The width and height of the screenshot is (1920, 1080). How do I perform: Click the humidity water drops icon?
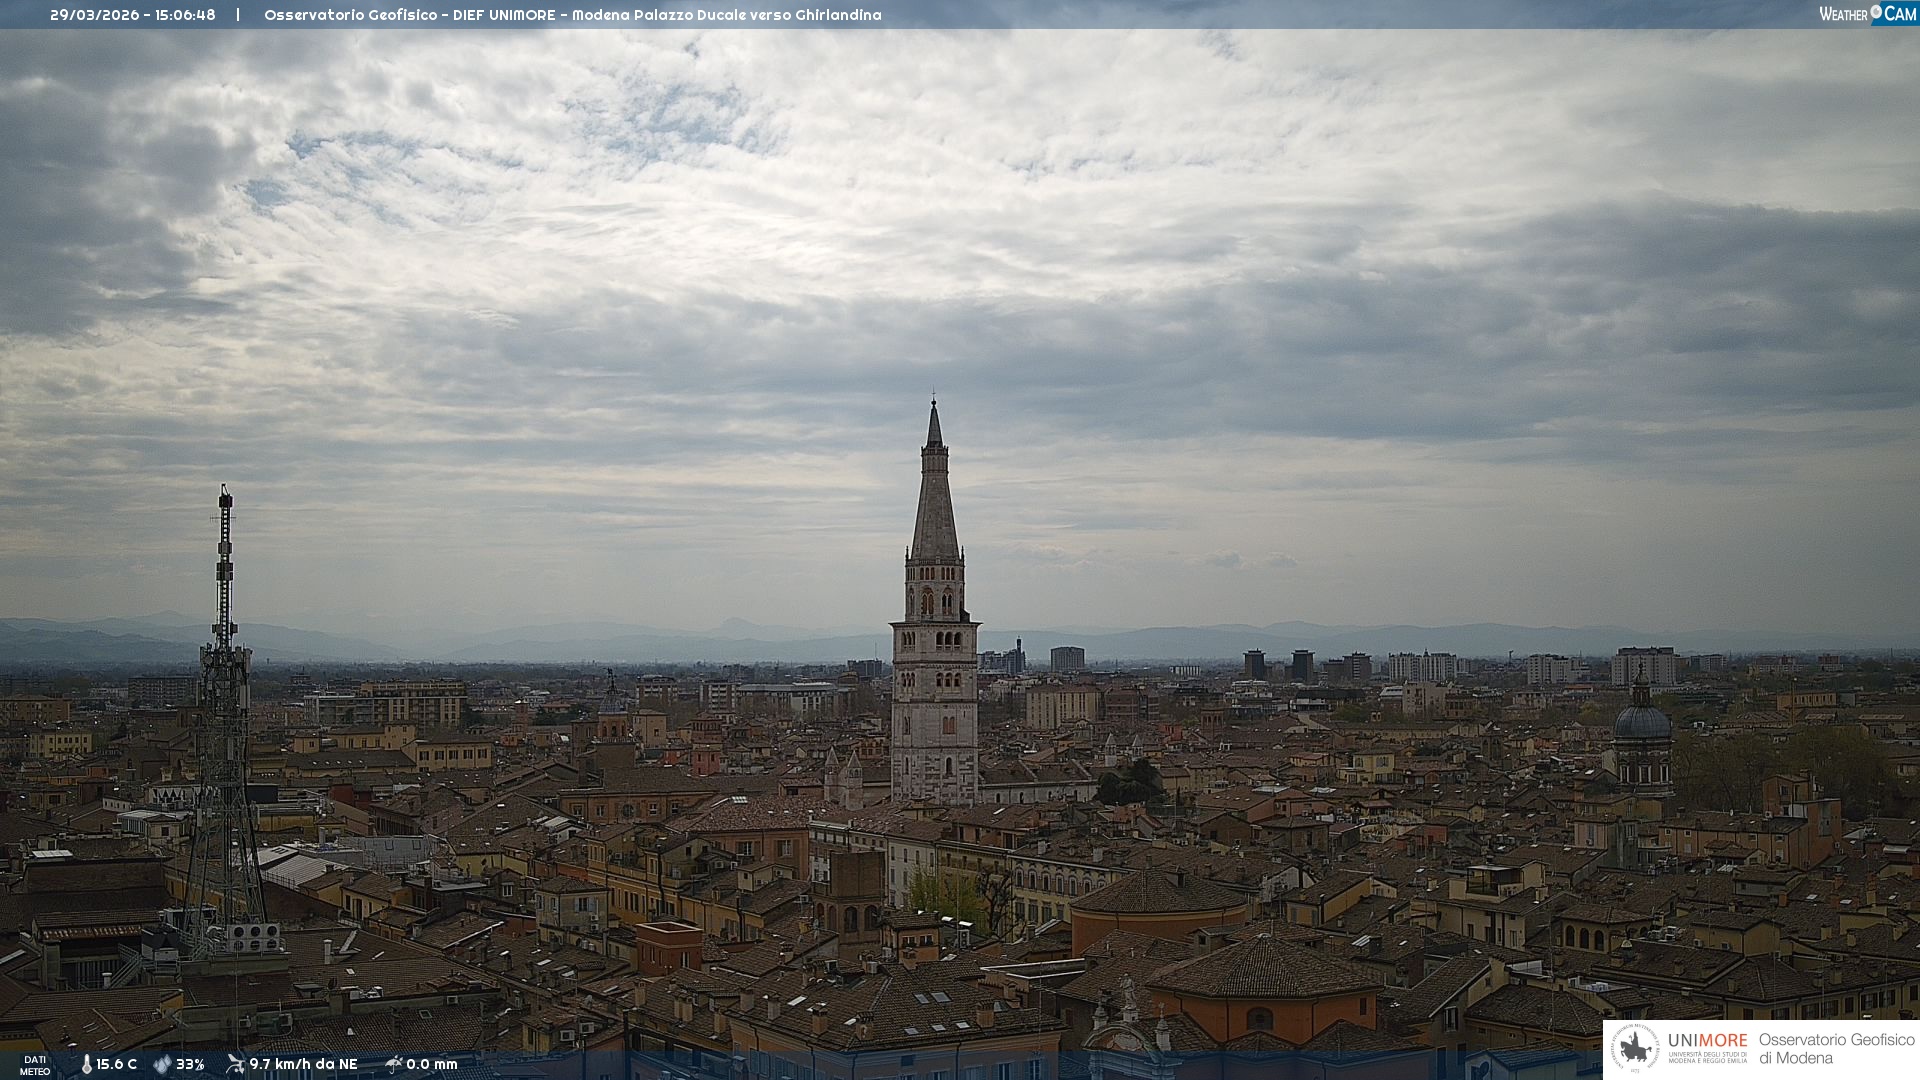pos(162,1065)
